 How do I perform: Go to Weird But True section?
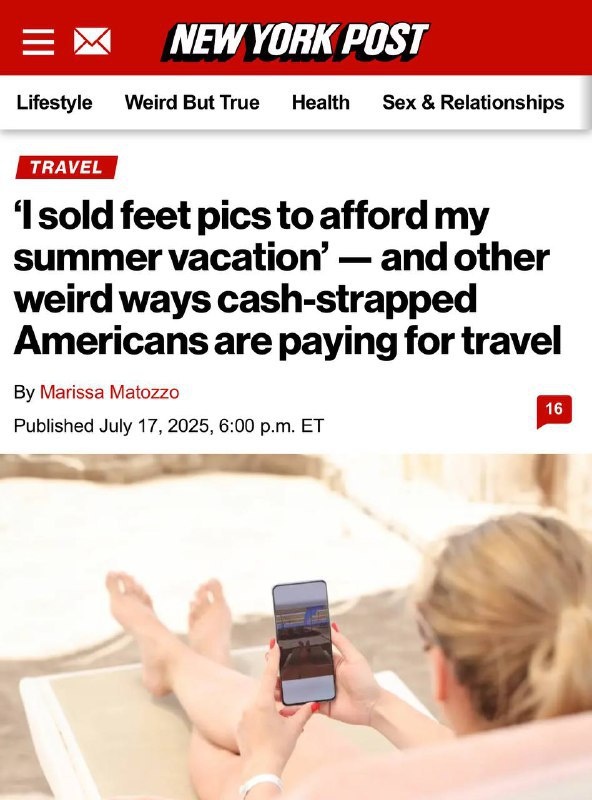coord(192,102)
